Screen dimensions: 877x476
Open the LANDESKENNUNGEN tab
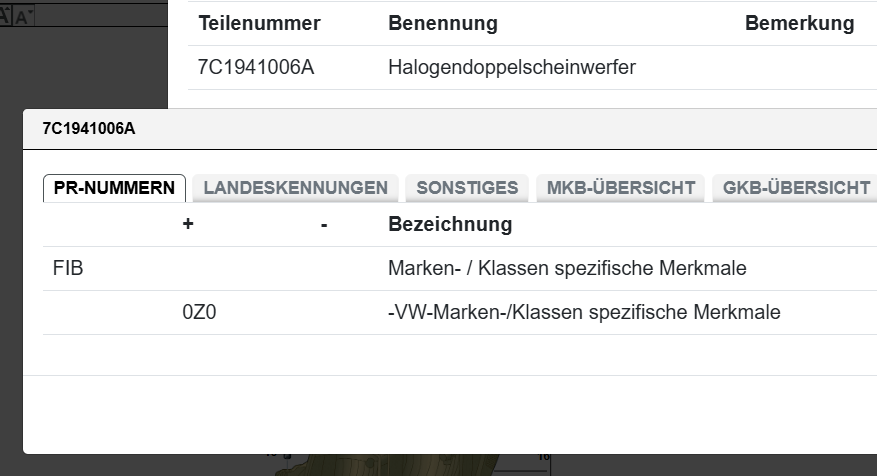[295, 187]
